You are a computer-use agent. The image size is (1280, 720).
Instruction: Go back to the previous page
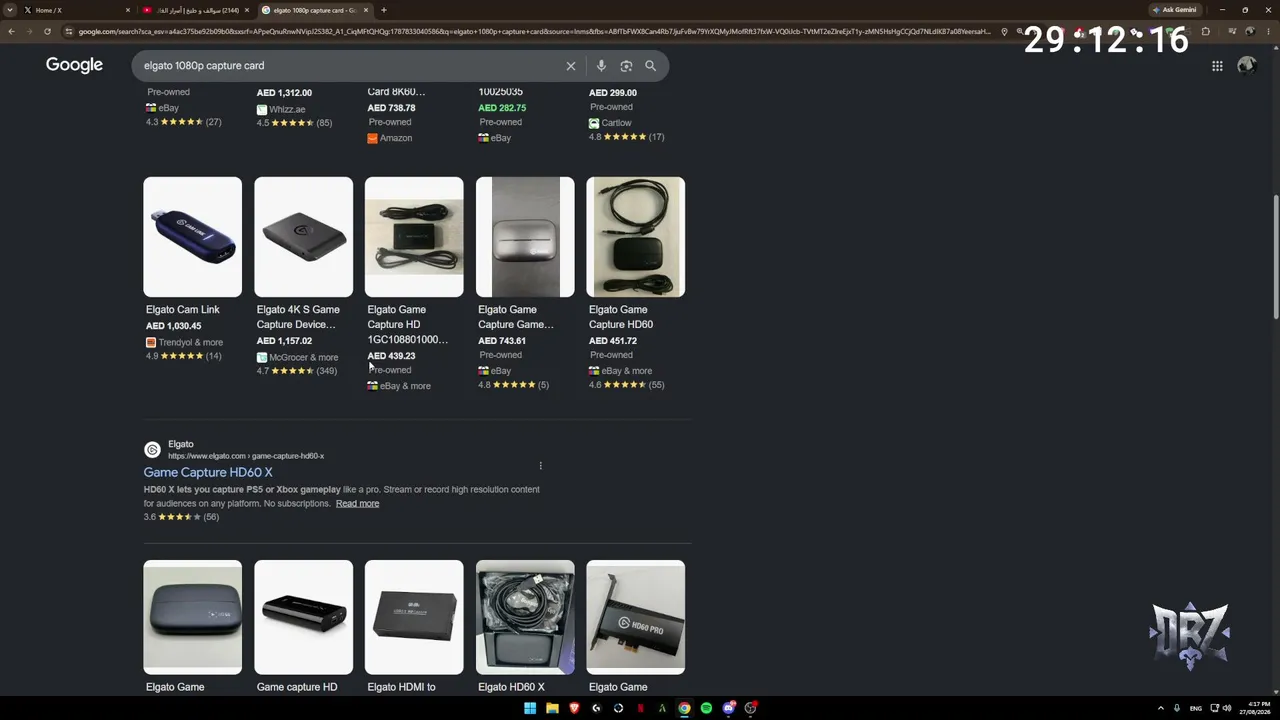point(11,31)
